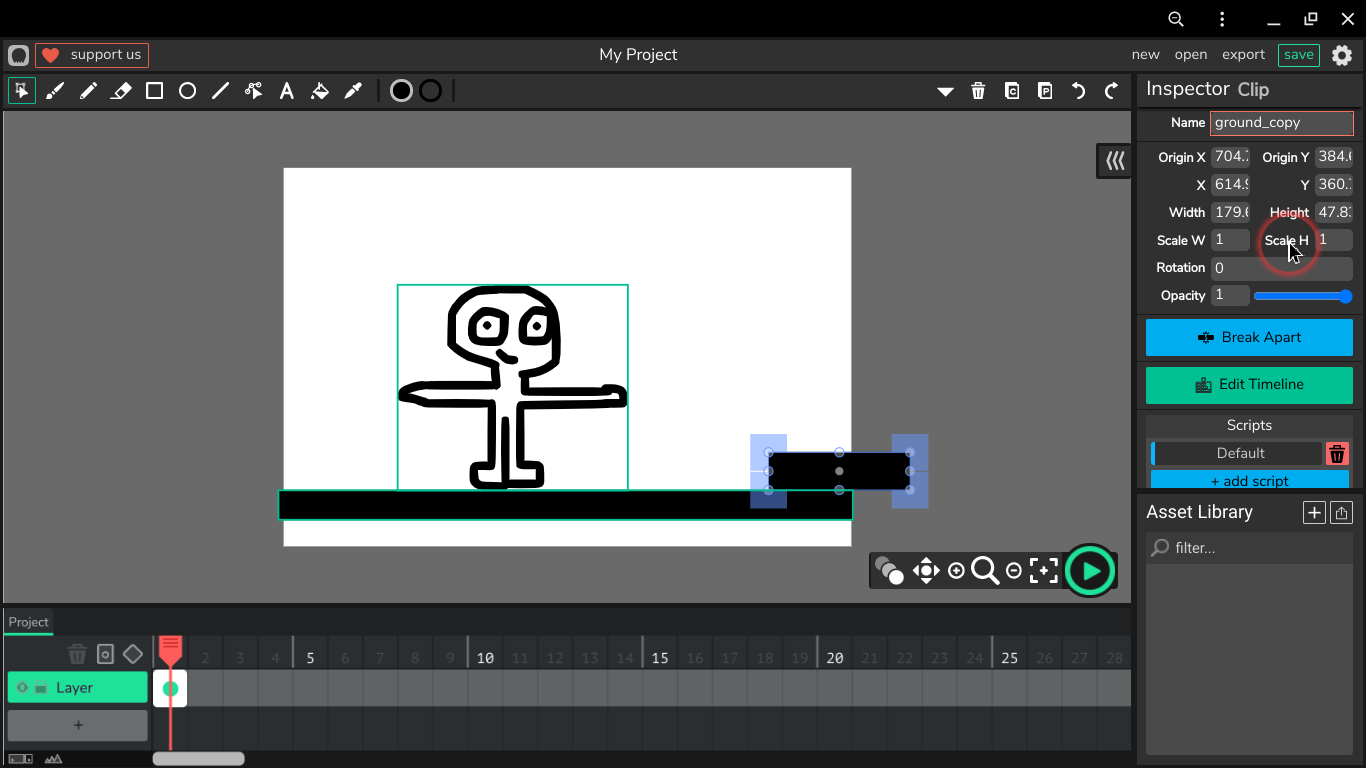This screenshot has width=1366, height=768.
Task: Delete selection with the toolbar trash icon
Action: (x=978, y=91)
